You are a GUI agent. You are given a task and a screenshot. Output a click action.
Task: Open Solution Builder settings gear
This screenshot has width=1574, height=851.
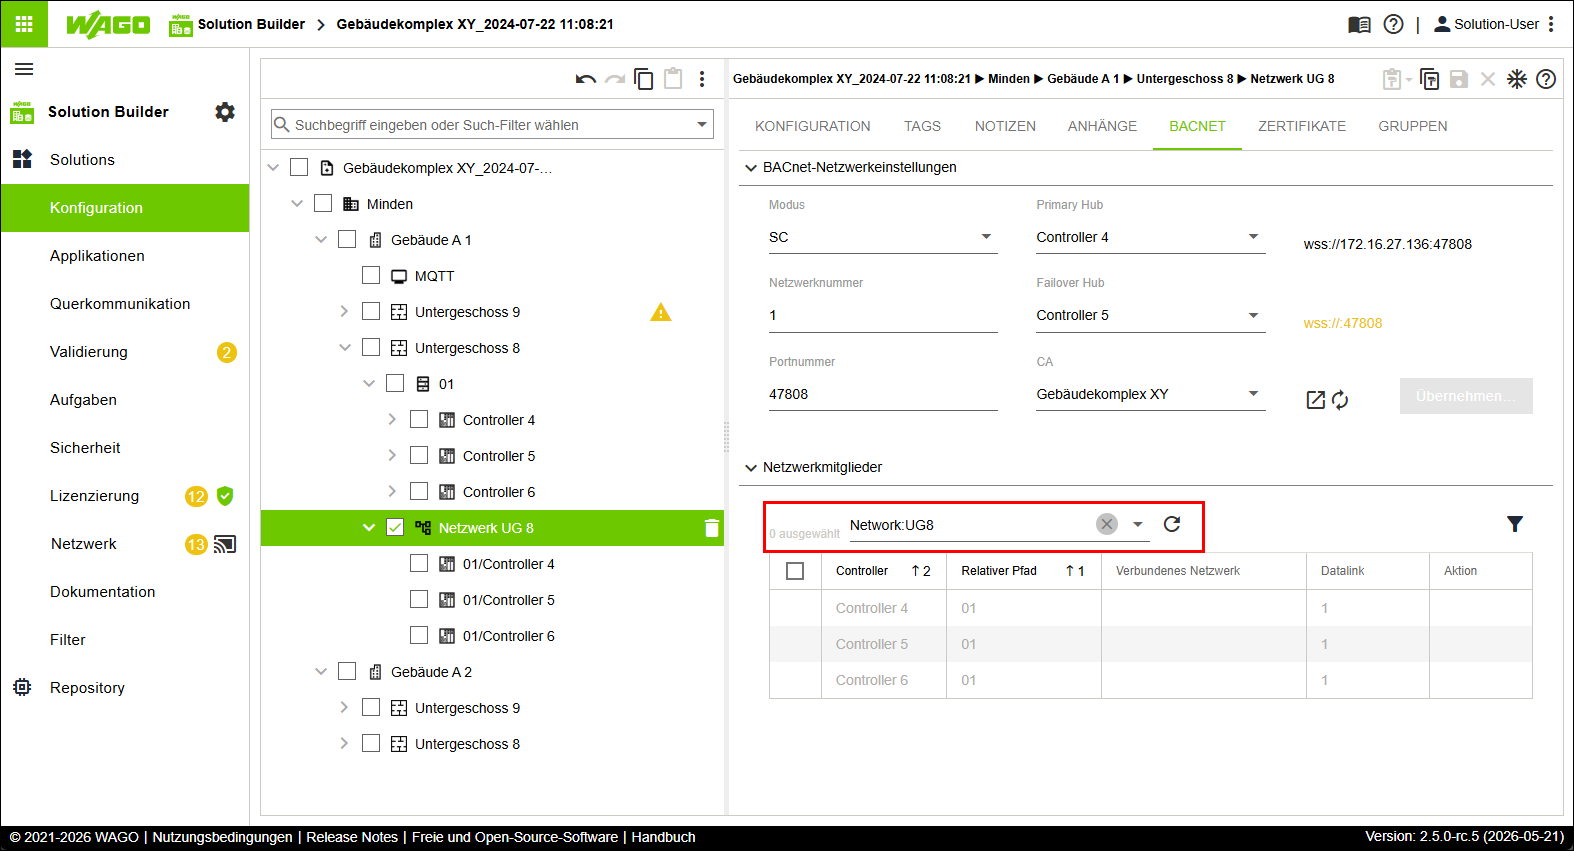pyautogui.click(x=225, y=112)
